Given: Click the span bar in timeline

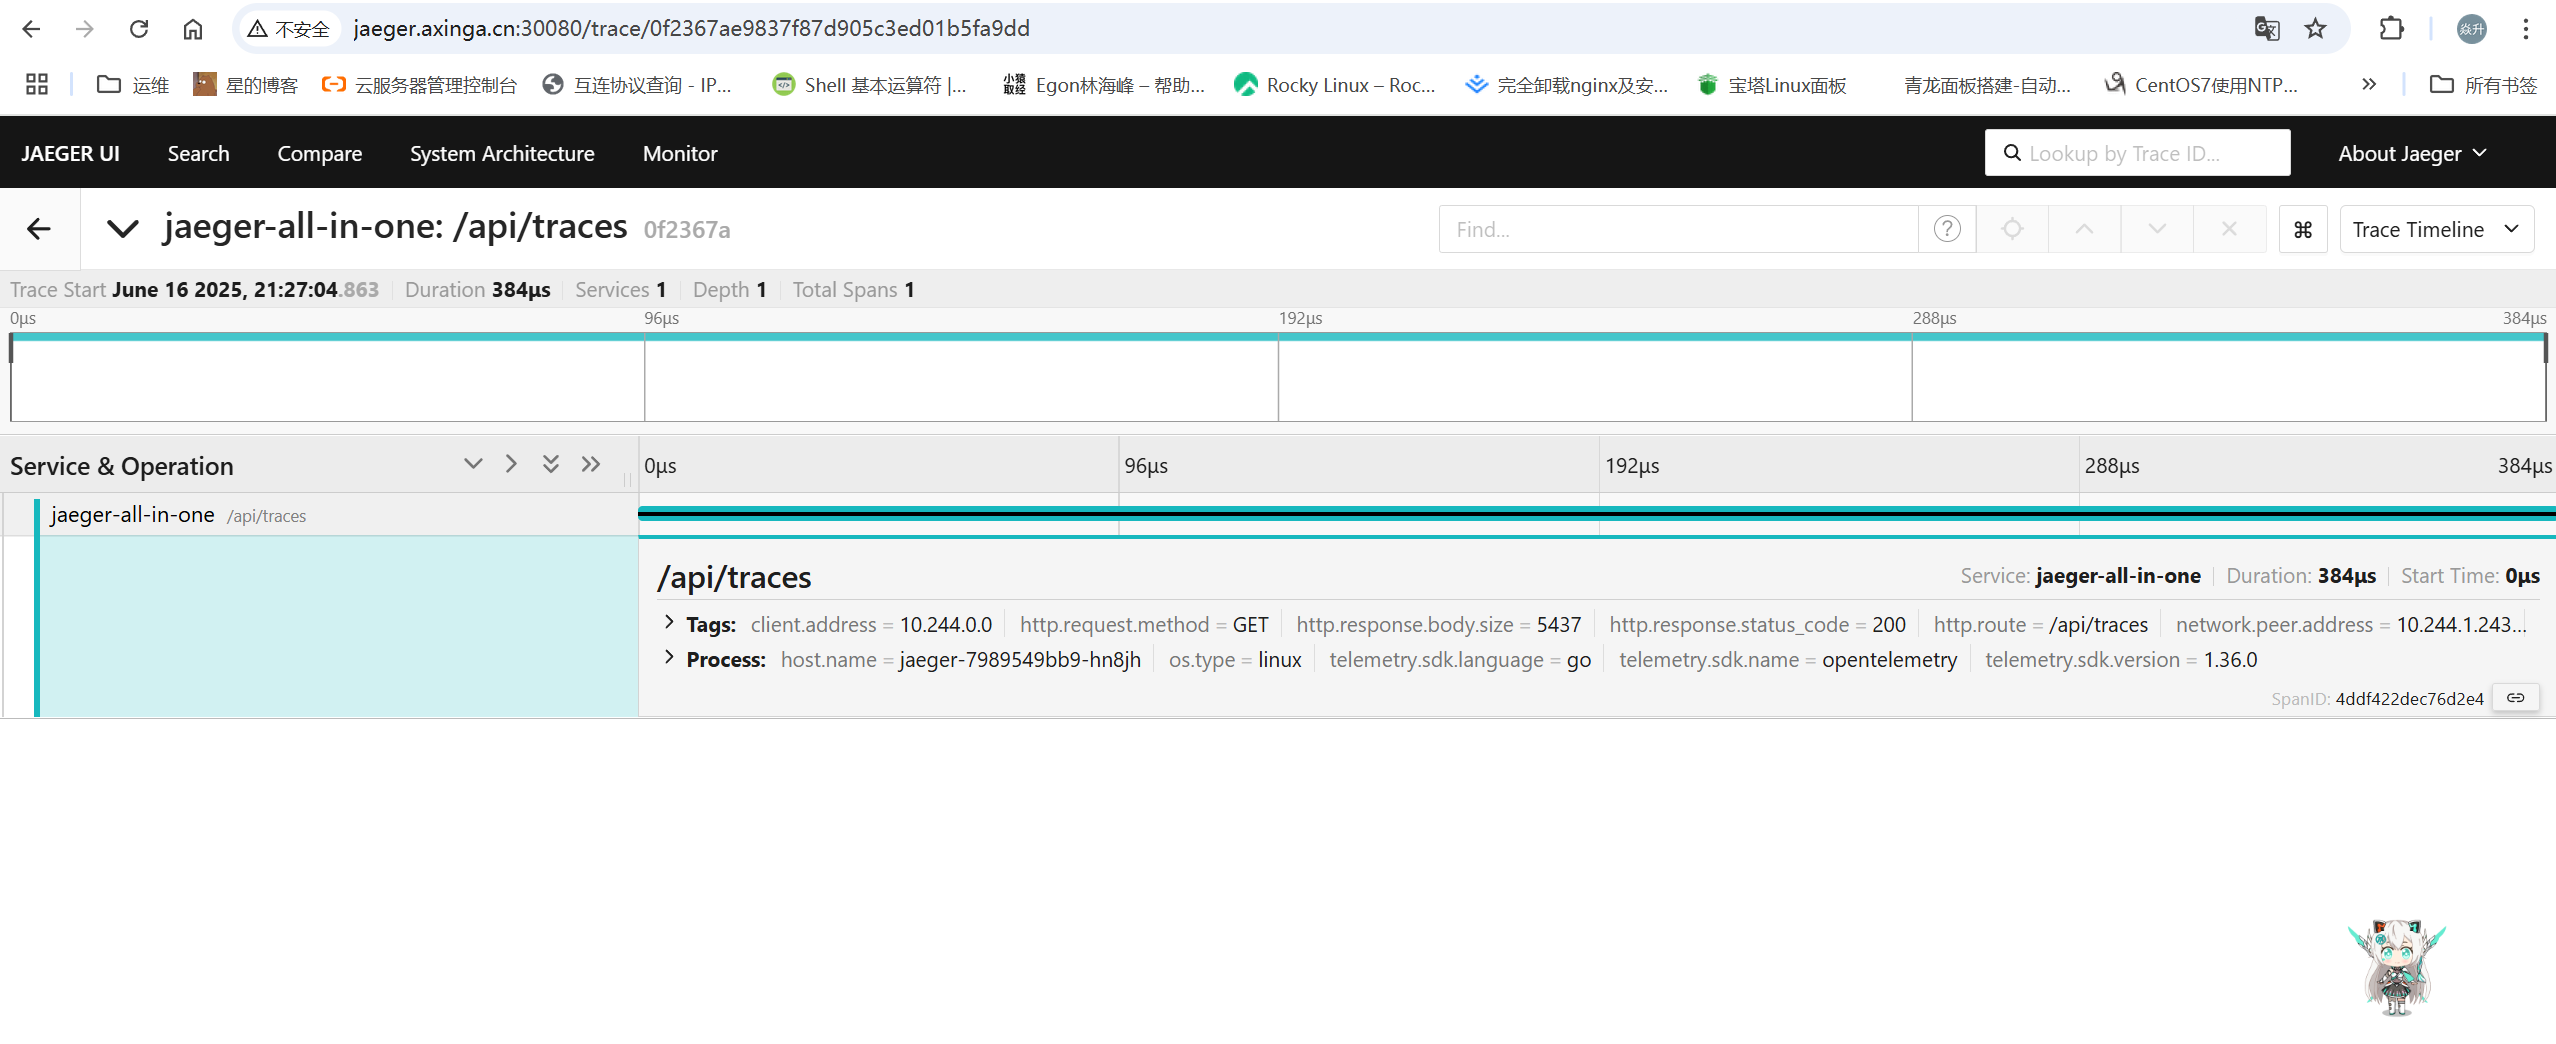Looking at the screenshot, I should tap(1596, 513).
